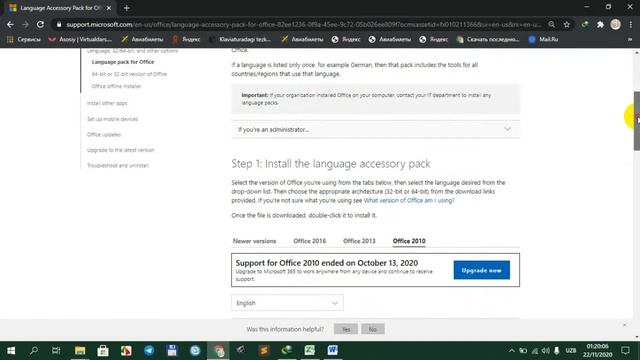Open 'Set up mobile devices' sidebar section
This screenshot has height=360, width=640.
tap(112, 119)
